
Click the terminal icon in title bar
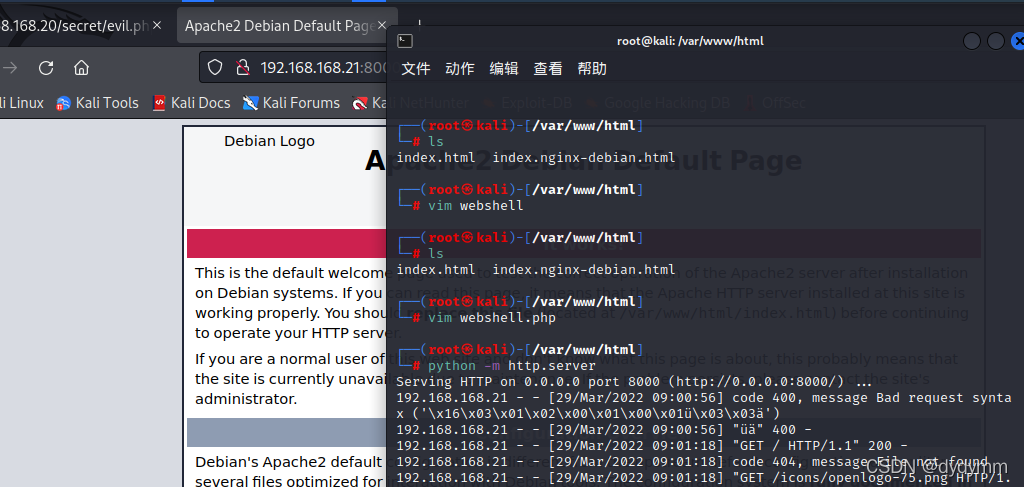pyautogui.click(x=405, y=41)
